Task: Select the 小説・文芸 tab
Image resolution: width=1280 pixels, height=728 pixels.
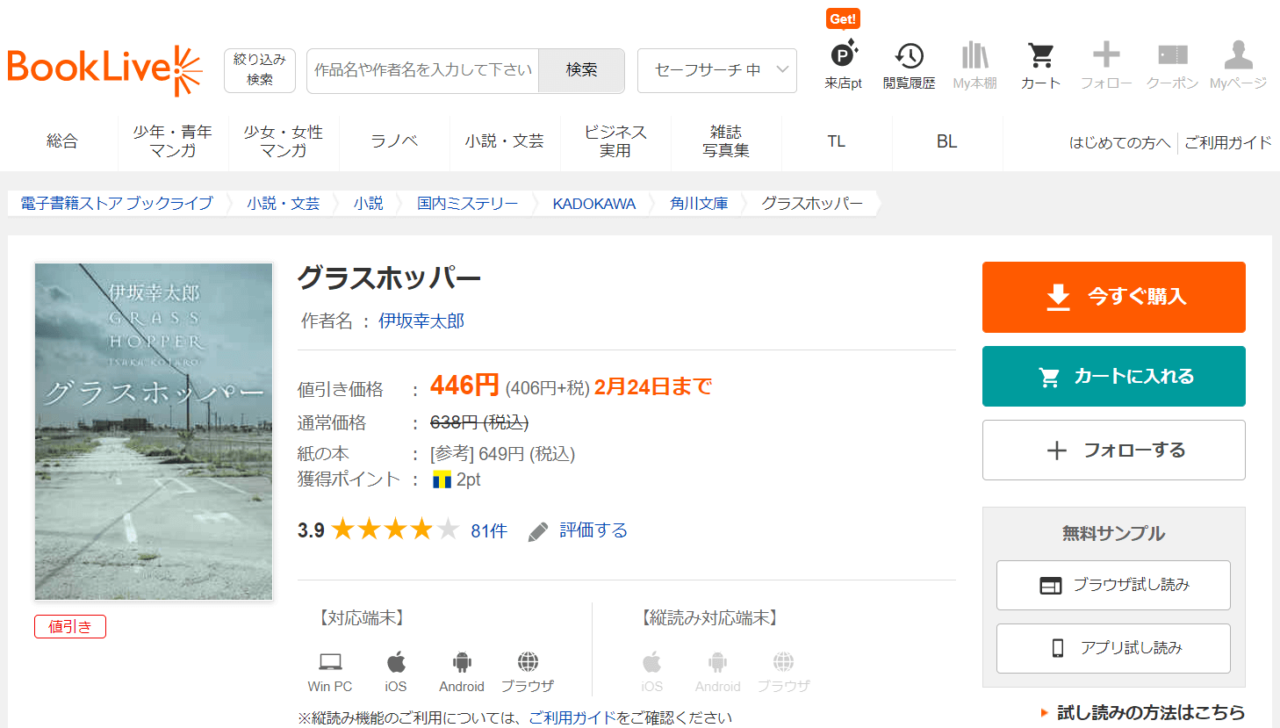Action: [505, 141]
